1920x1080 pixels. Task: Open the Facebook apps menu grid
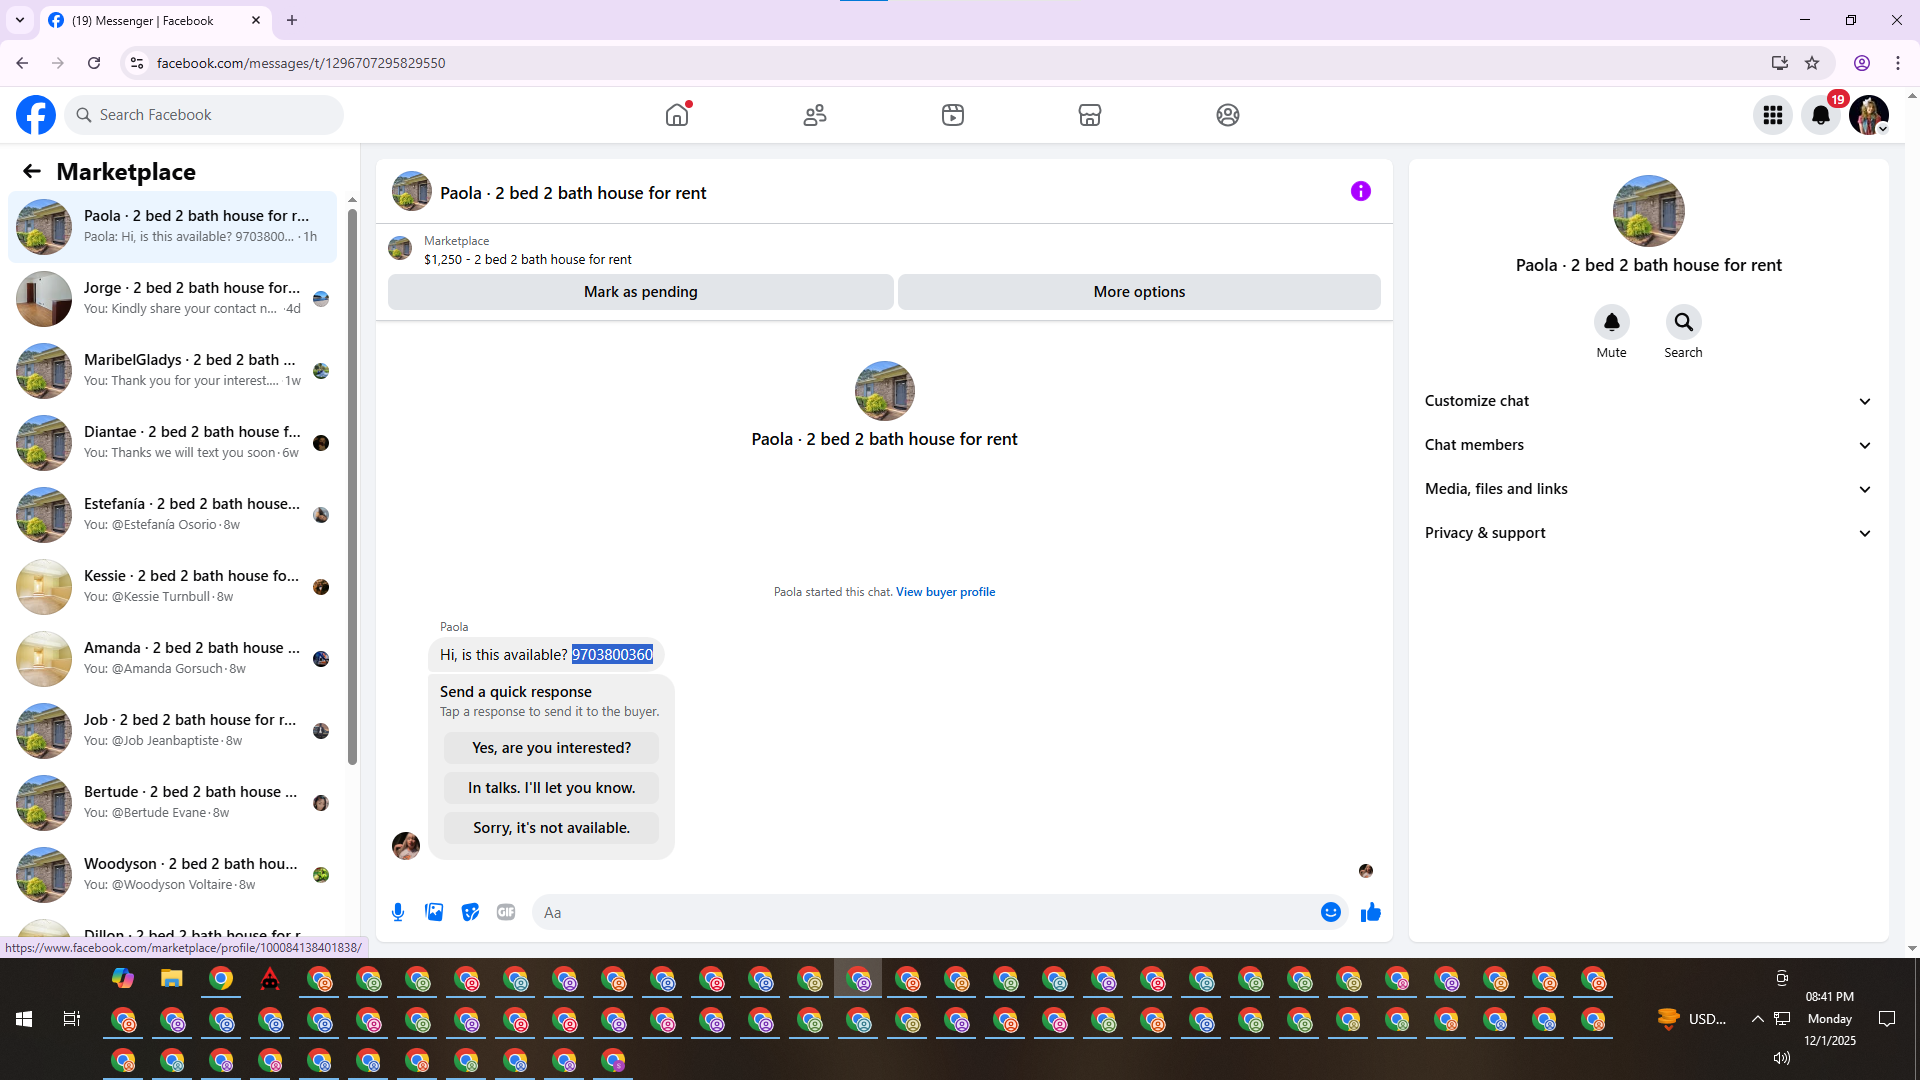coord(1773,115)
